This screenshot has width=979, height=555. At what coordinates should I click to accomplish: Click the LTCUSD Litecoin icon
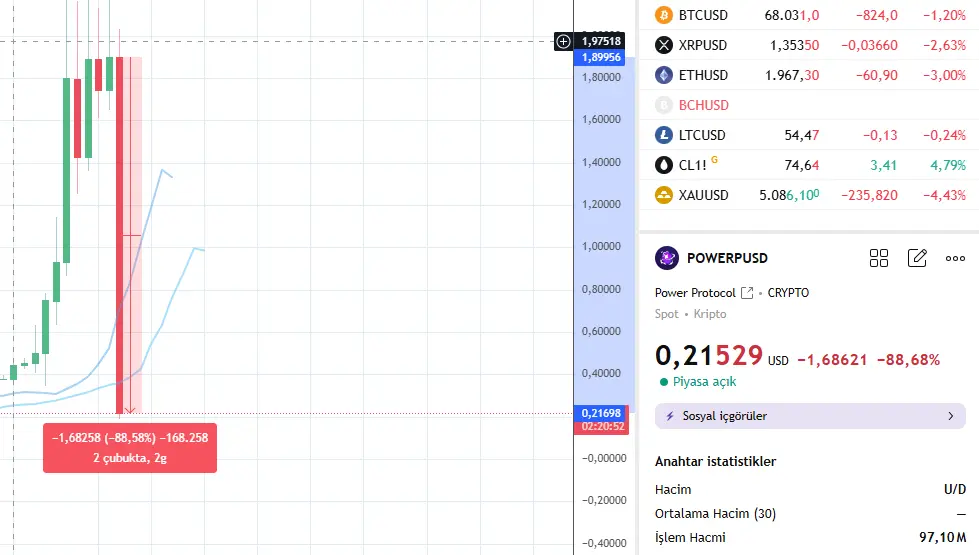pos(664,135)
